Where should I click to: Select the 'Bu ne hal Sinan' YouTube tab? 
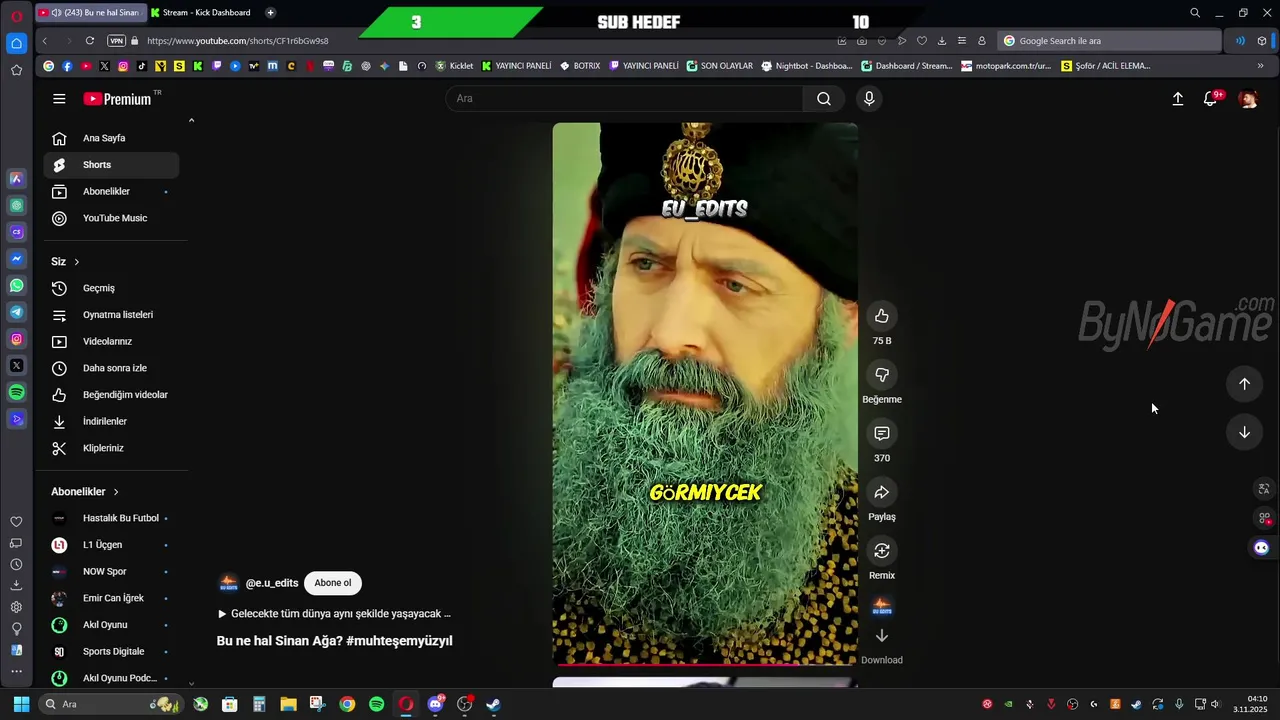[89, 13]
